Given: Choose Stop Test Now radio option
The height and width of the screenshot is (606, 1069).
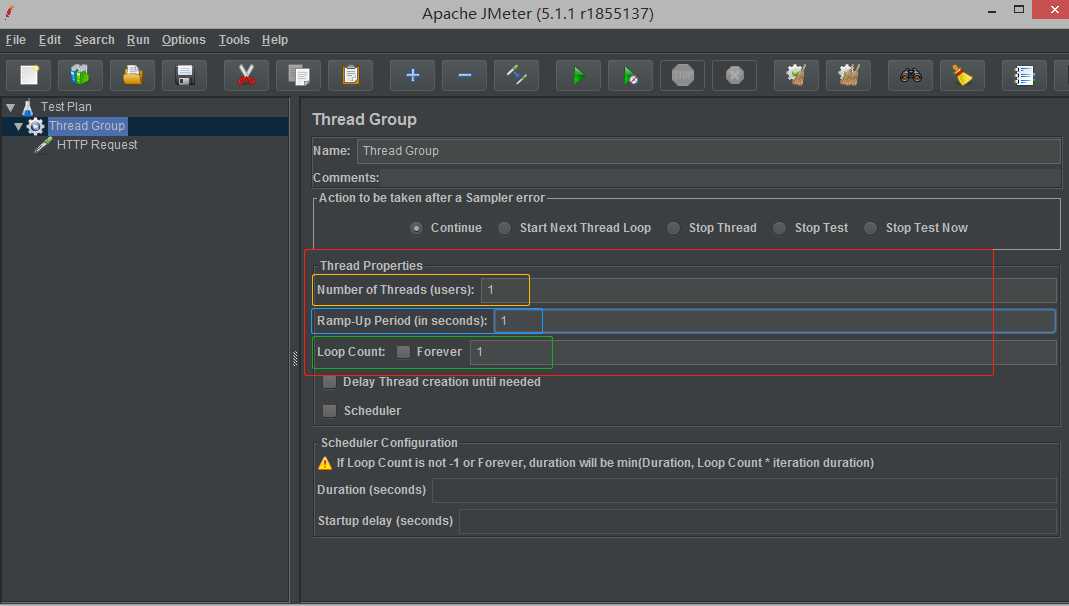Looking at the screenshot, I should [x=871, y=228].
